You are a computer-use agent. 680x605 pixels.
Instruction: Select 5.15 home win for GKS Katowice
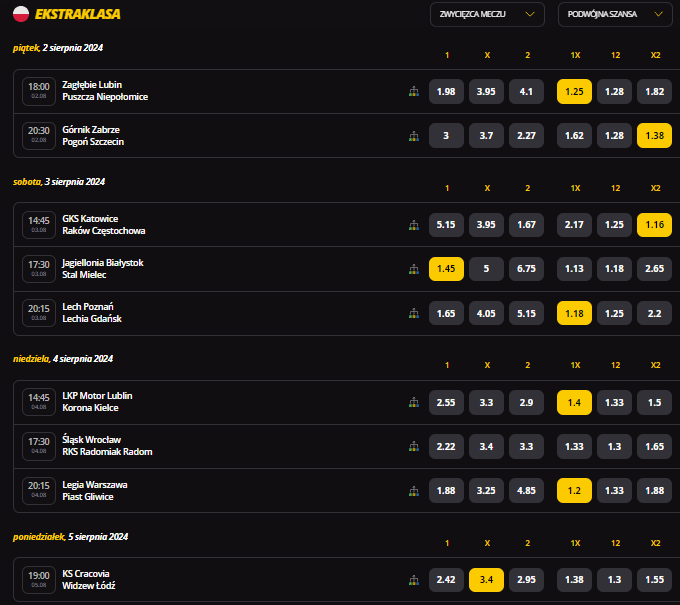[446, 225]
